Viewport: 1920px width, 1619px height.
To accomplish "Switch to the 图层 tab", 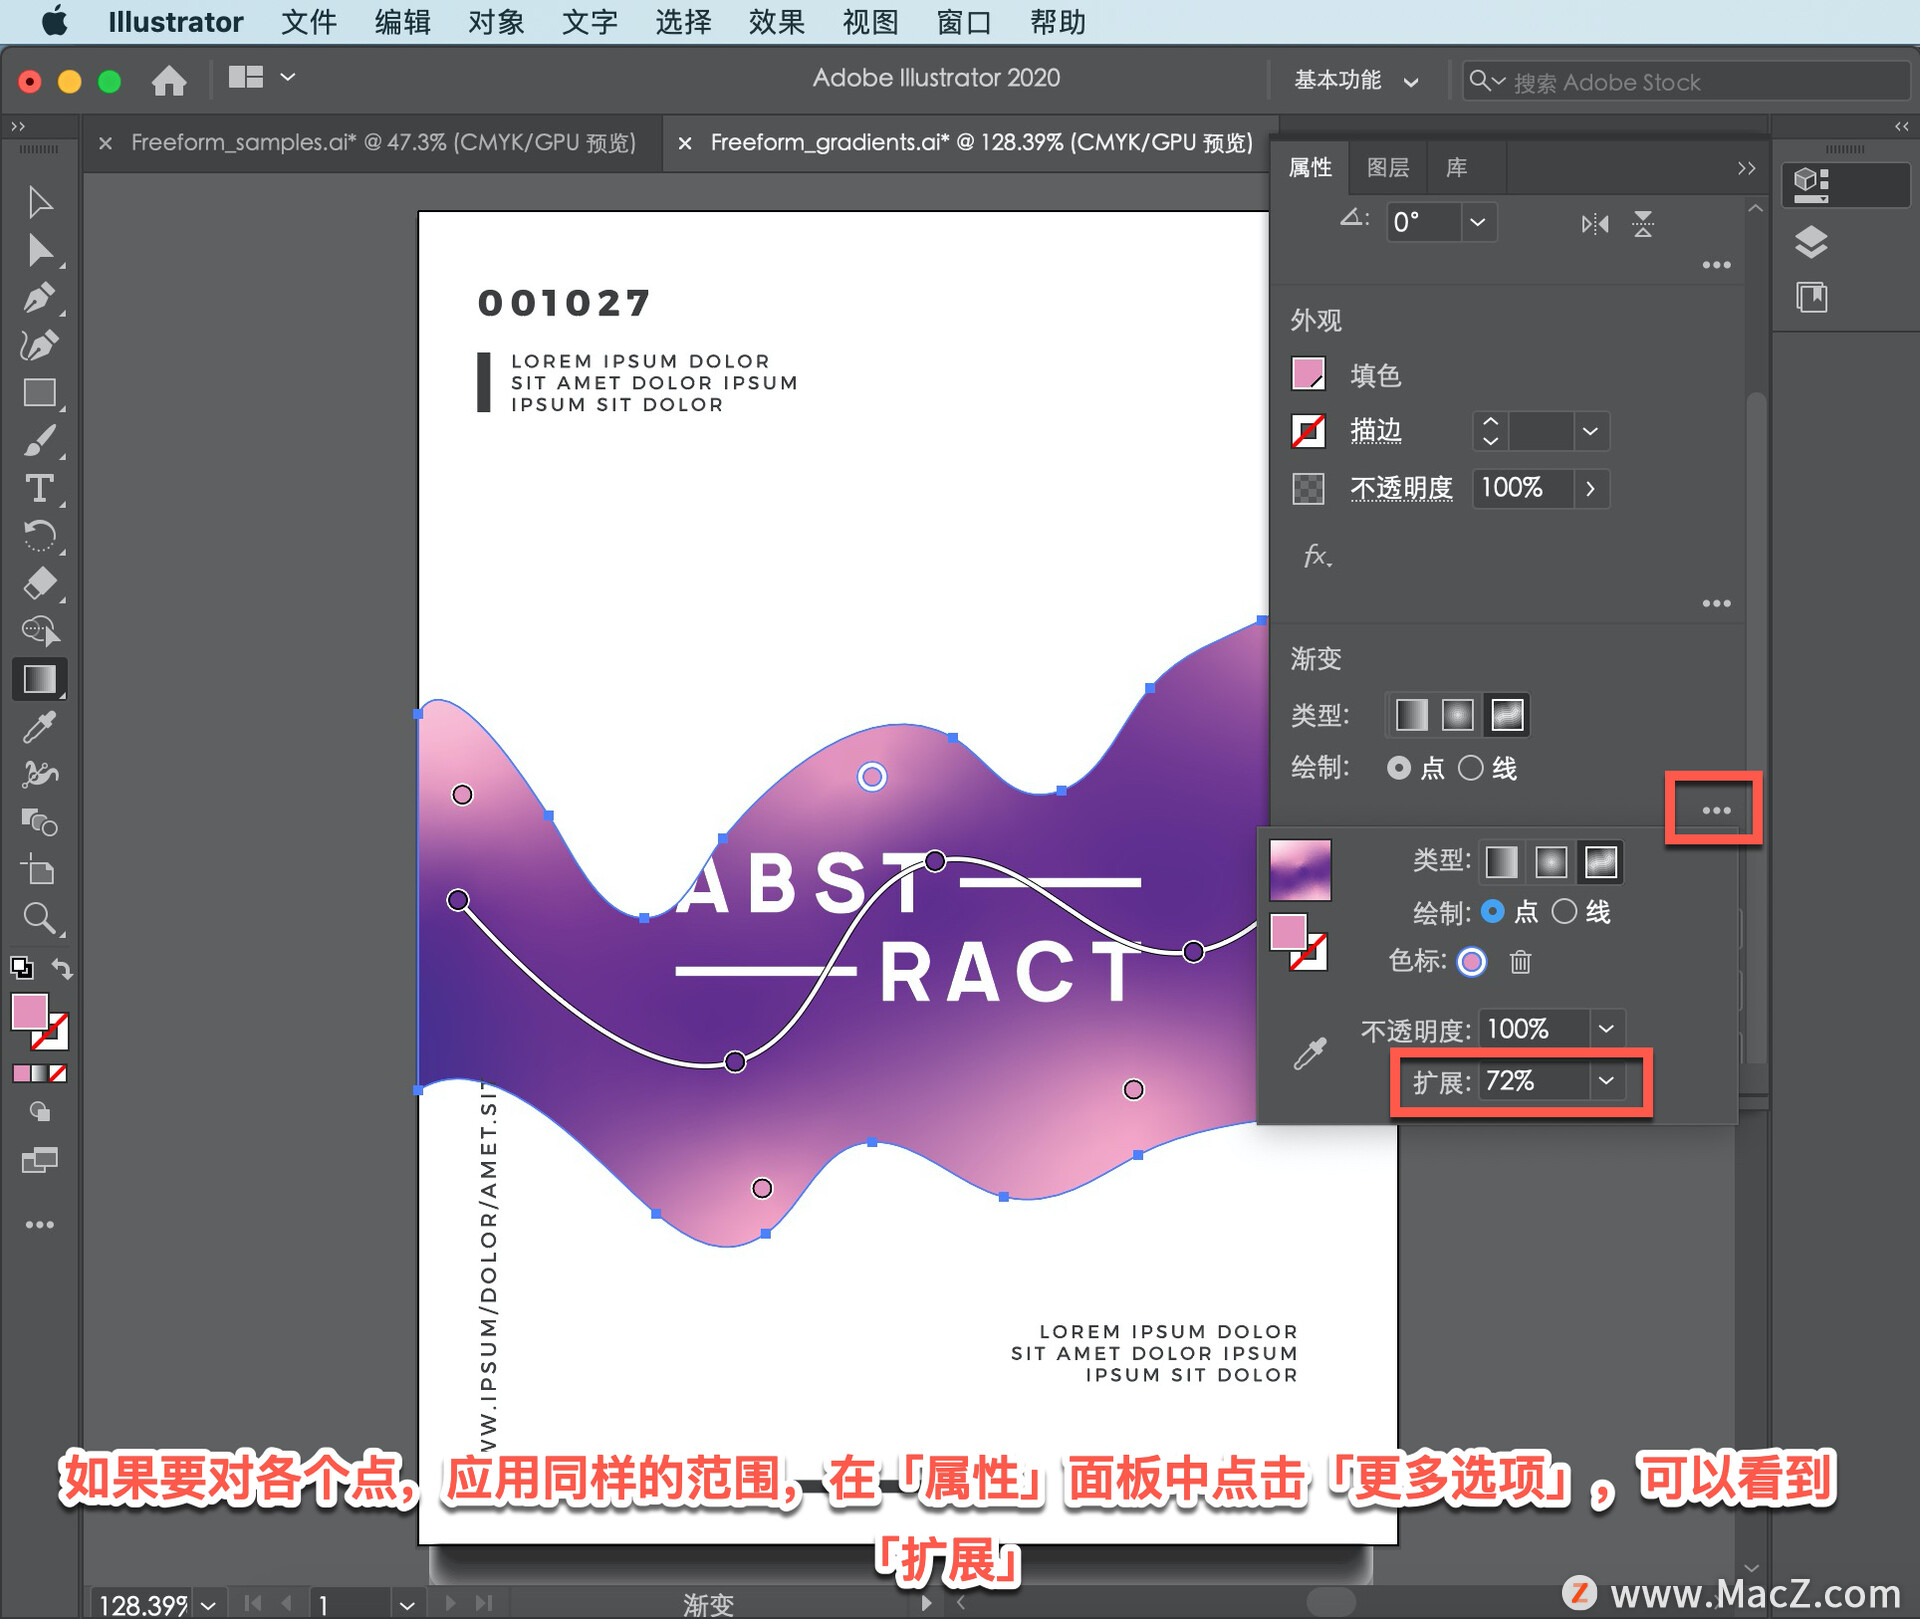I will tap(1387, 168).
